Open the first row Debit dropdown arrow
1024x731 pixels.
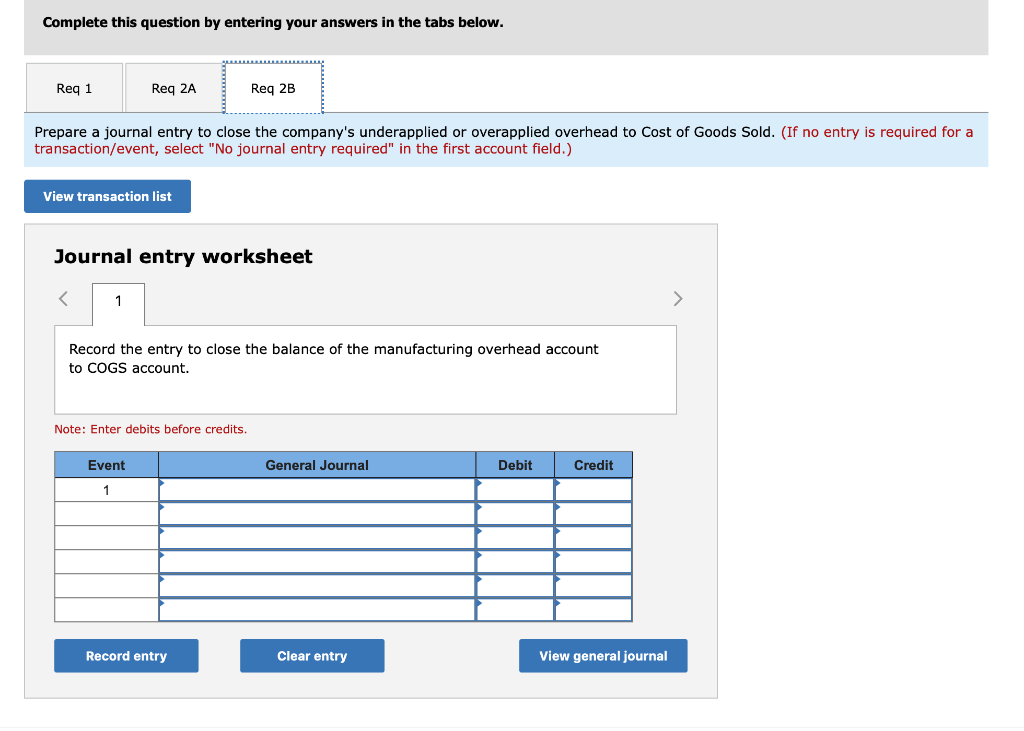(x=480, y=486)
